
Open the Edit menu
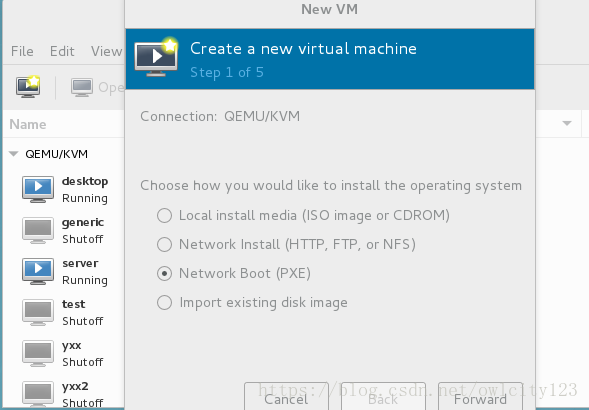pyautogui.click(x=62, y=51)
